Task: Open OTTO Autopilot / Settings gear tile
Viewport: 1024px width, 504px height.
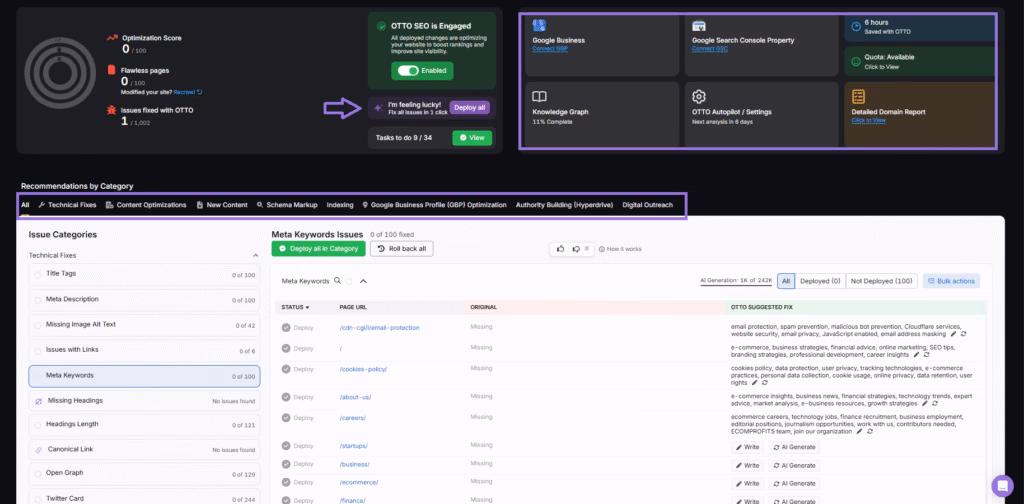Action: 699,97
